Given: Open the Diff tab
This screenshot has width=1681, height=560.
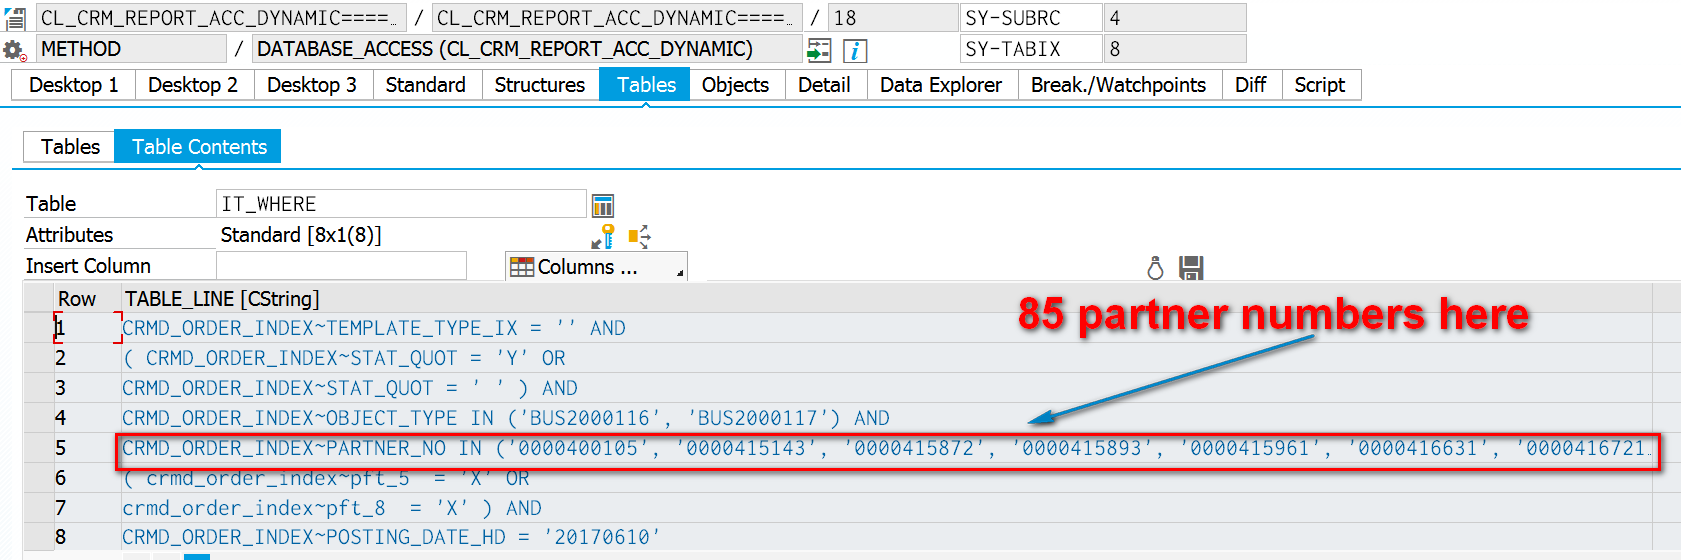Looking at the screenshot, I should tap(1251, 85).
